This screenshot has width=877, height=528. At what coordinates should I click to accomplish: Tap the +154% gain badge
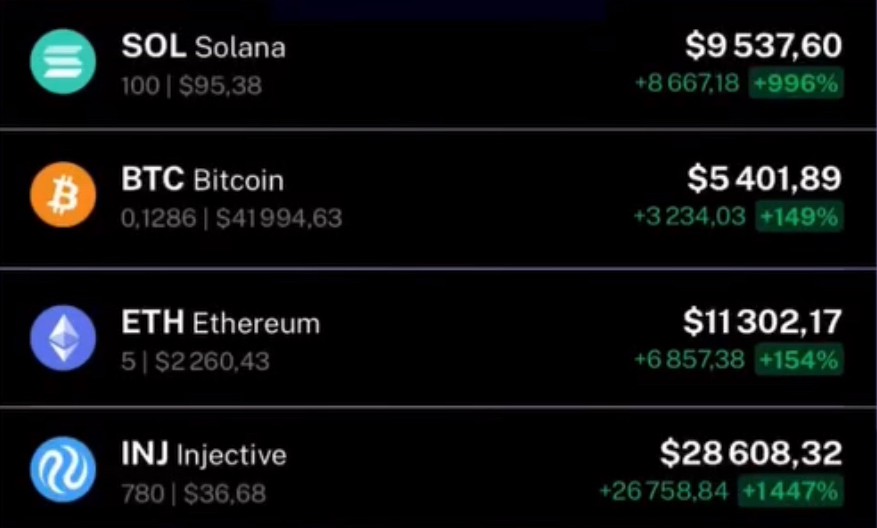point(799,360)
